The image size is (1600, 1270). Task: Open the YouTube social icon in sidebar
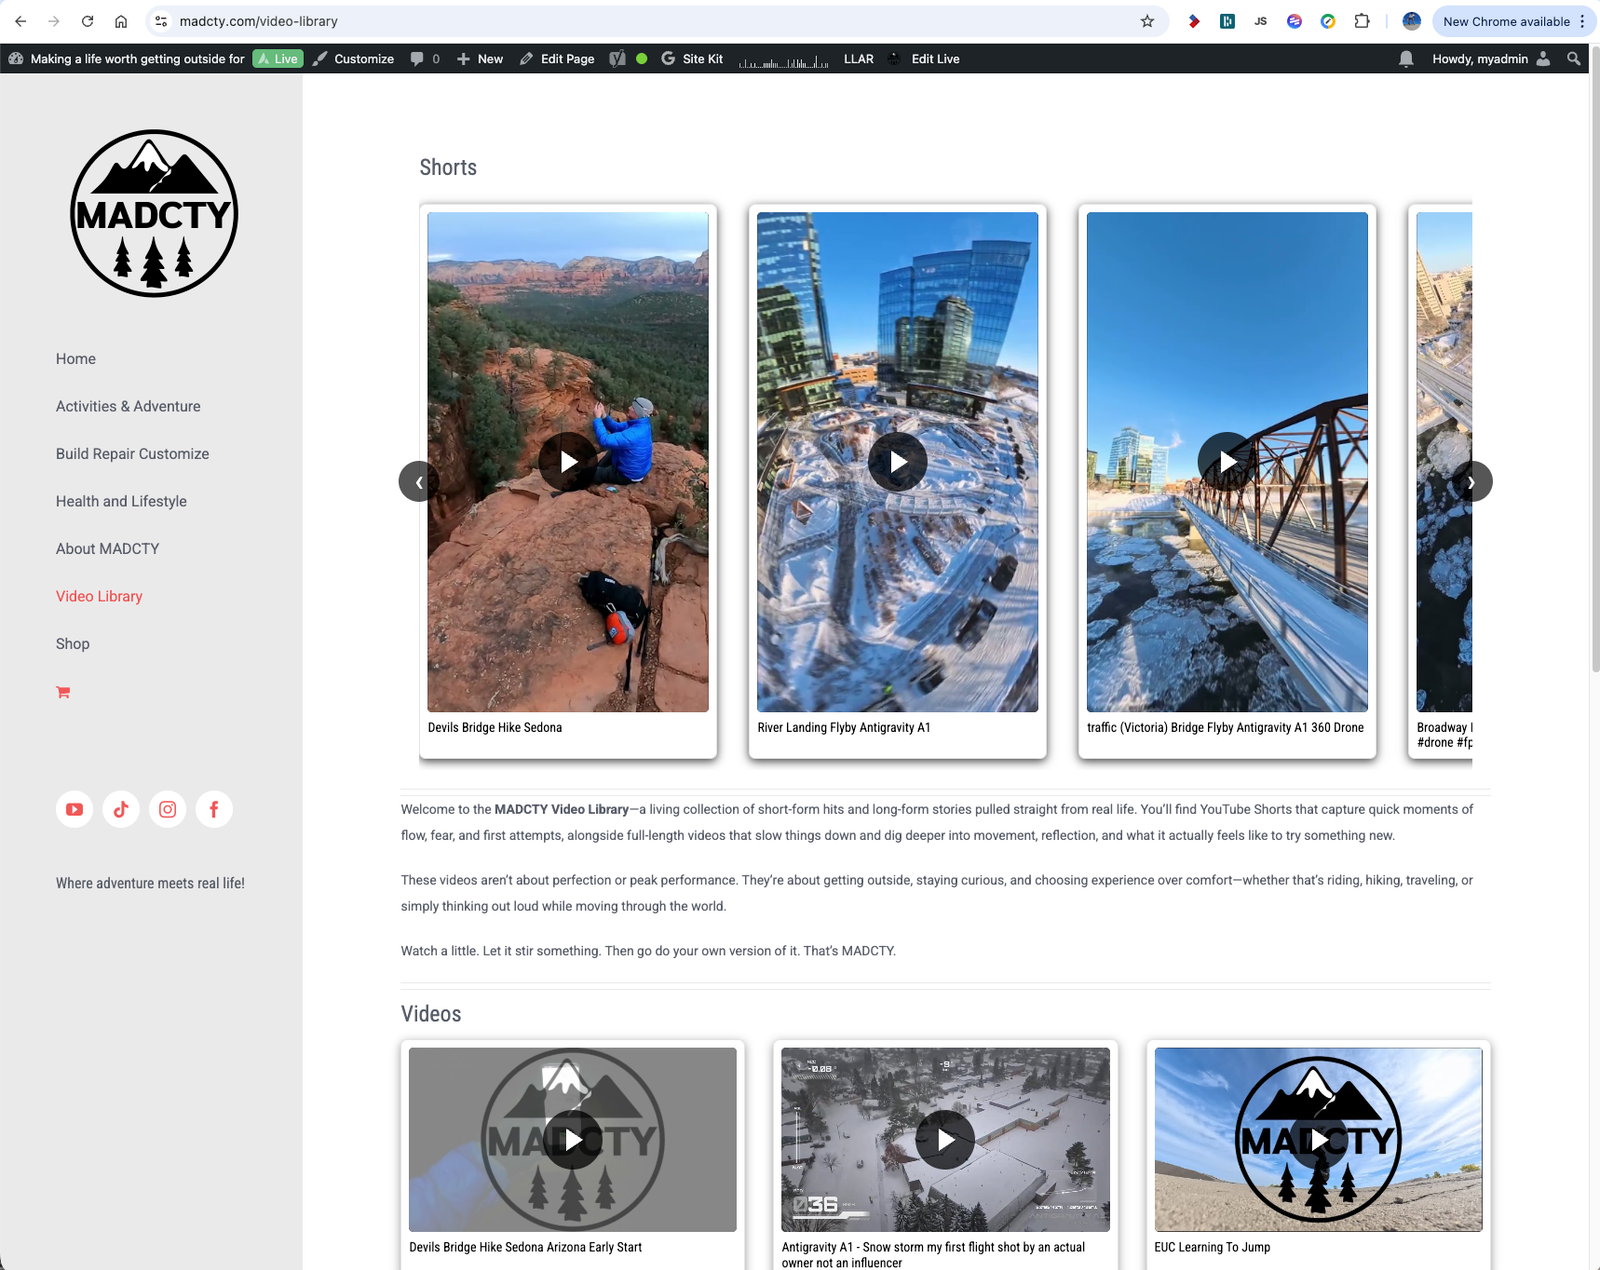[x=74, y=809]
